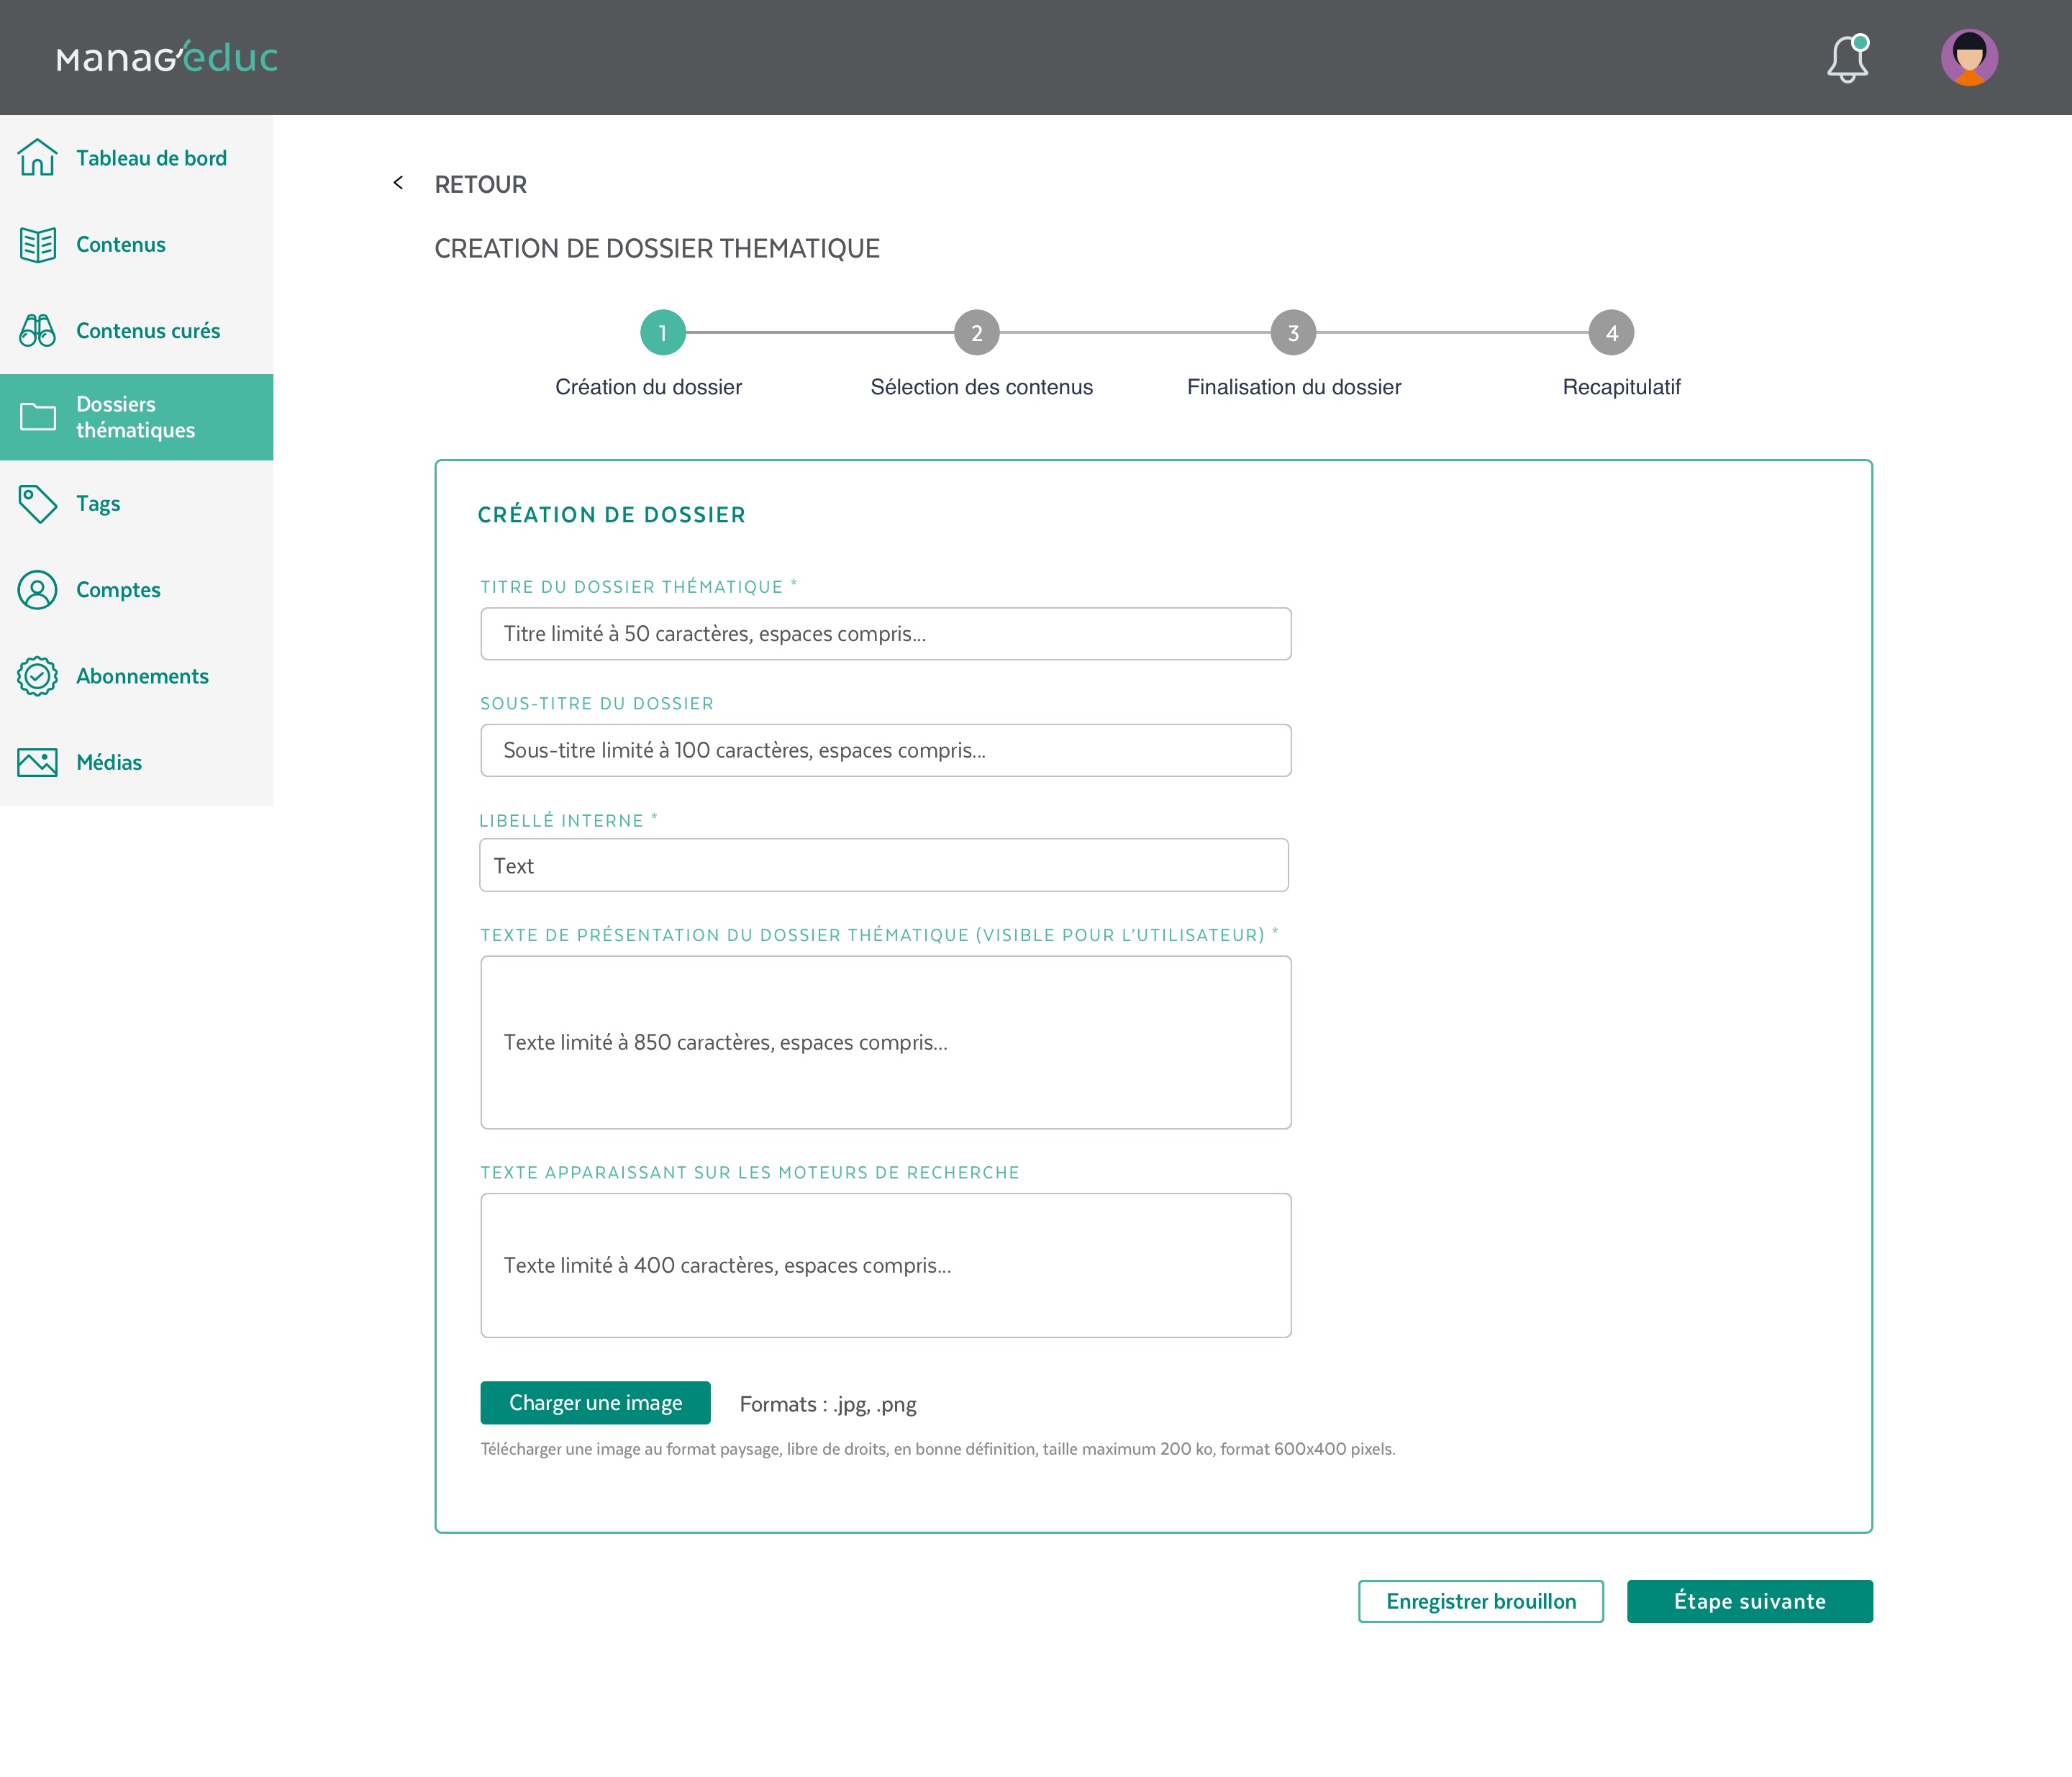Select step 1 circle

[x=663, y=333]
